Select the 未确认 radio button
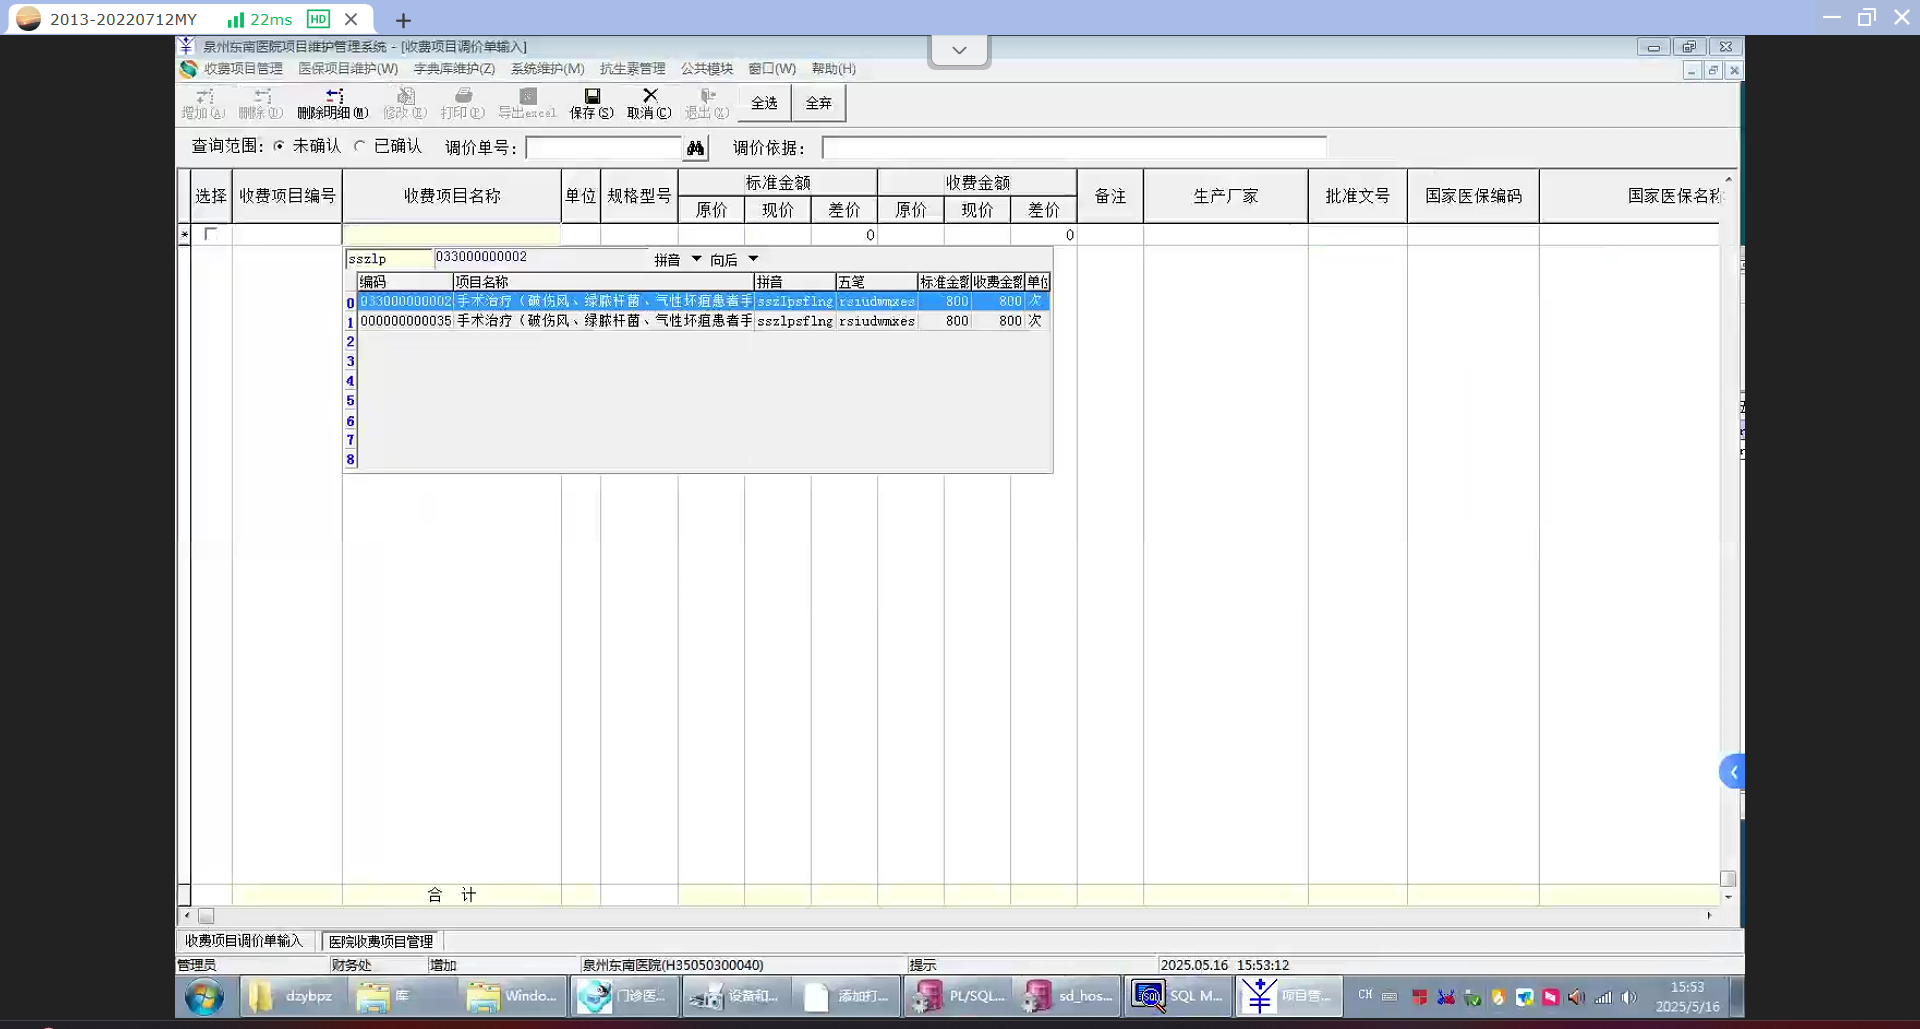Viewport: 1920px width, 1029px height. (279, 146)
